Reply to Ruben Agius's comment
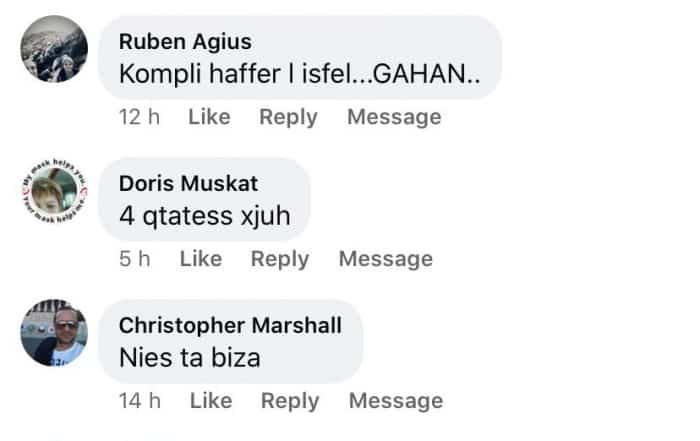 point(288,117)
